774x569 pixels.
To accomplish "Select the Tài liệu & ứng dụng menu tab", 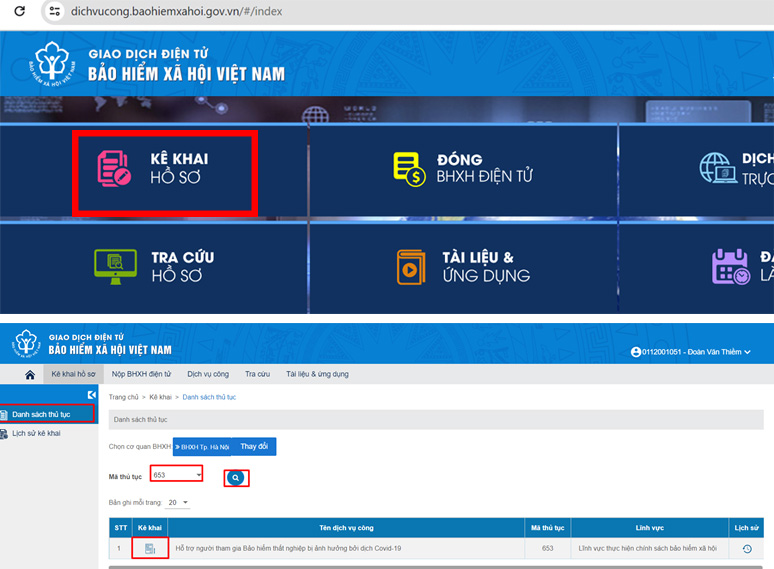I will 317,374.
